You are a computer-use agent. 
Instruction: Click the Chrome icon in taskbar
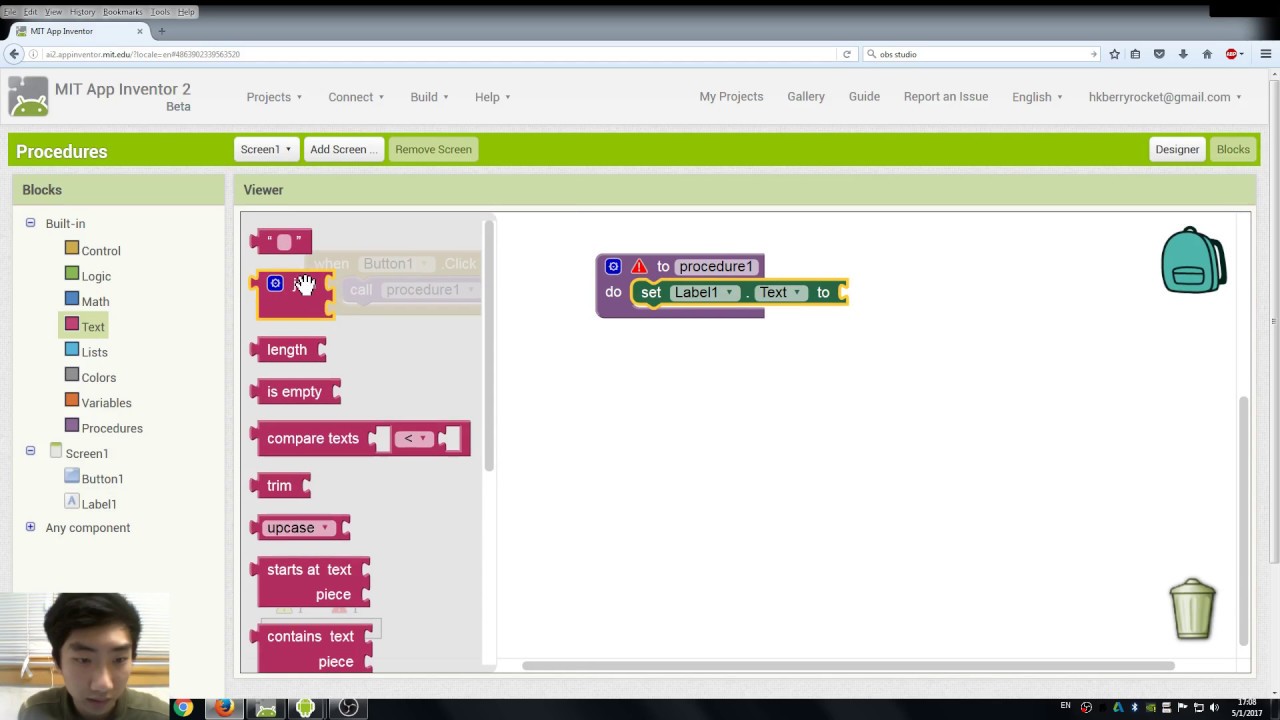click(x=183, y=708)
